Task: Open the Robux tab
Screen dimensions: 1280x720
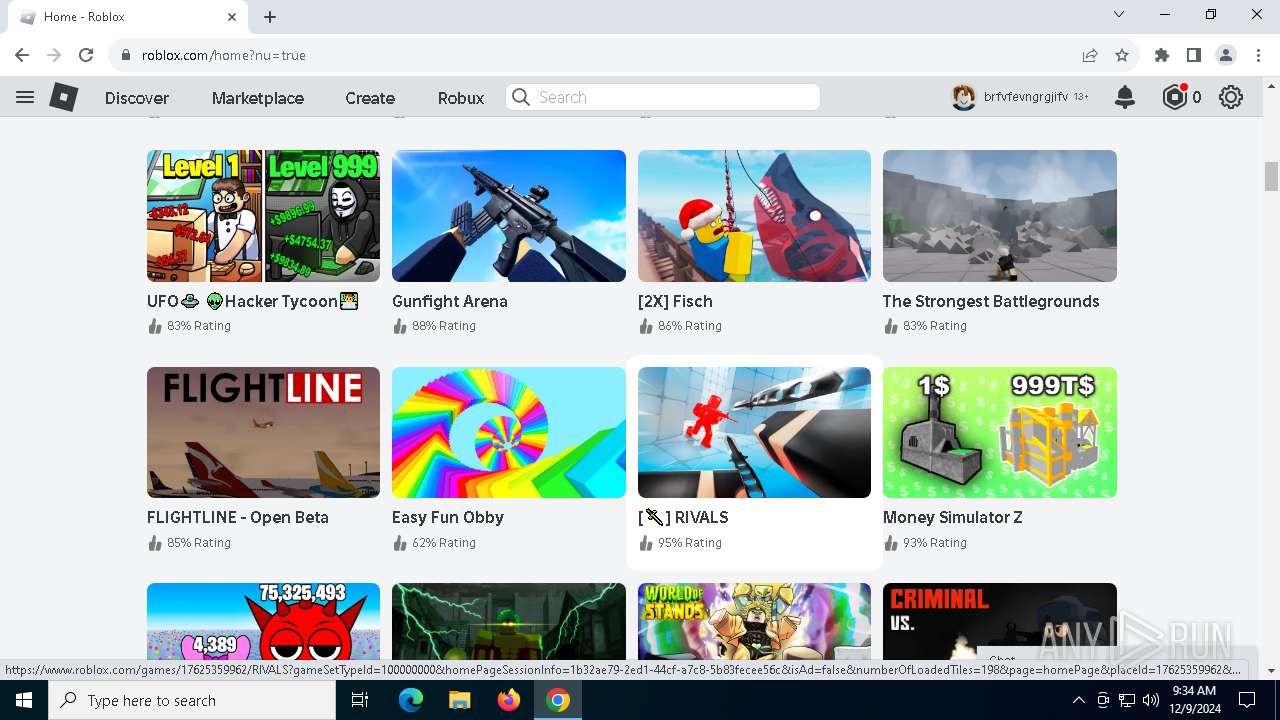Action: pos(461,98)
